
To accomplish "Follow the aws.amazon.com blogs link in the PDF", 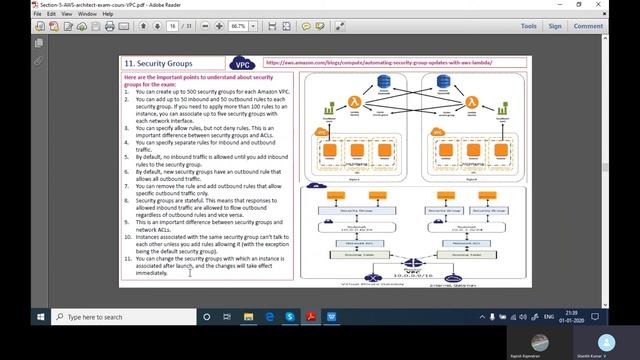I will (379, 63).
